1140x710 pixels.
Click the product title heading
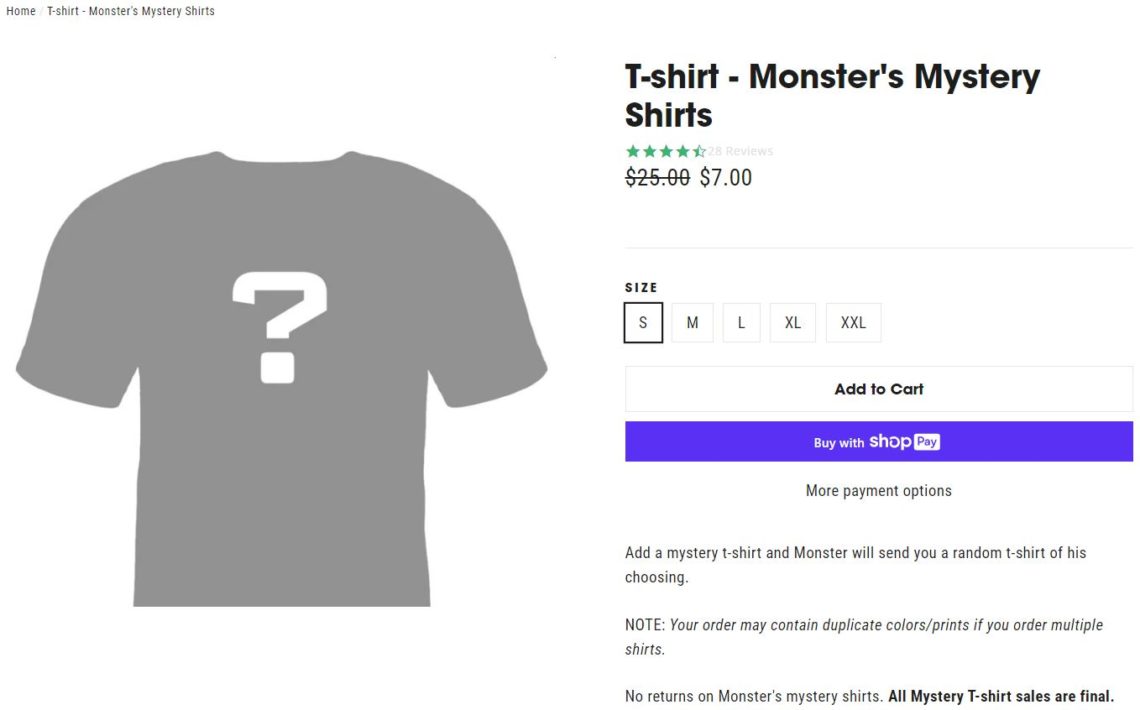pyautogui.click(x=832, y=95)
